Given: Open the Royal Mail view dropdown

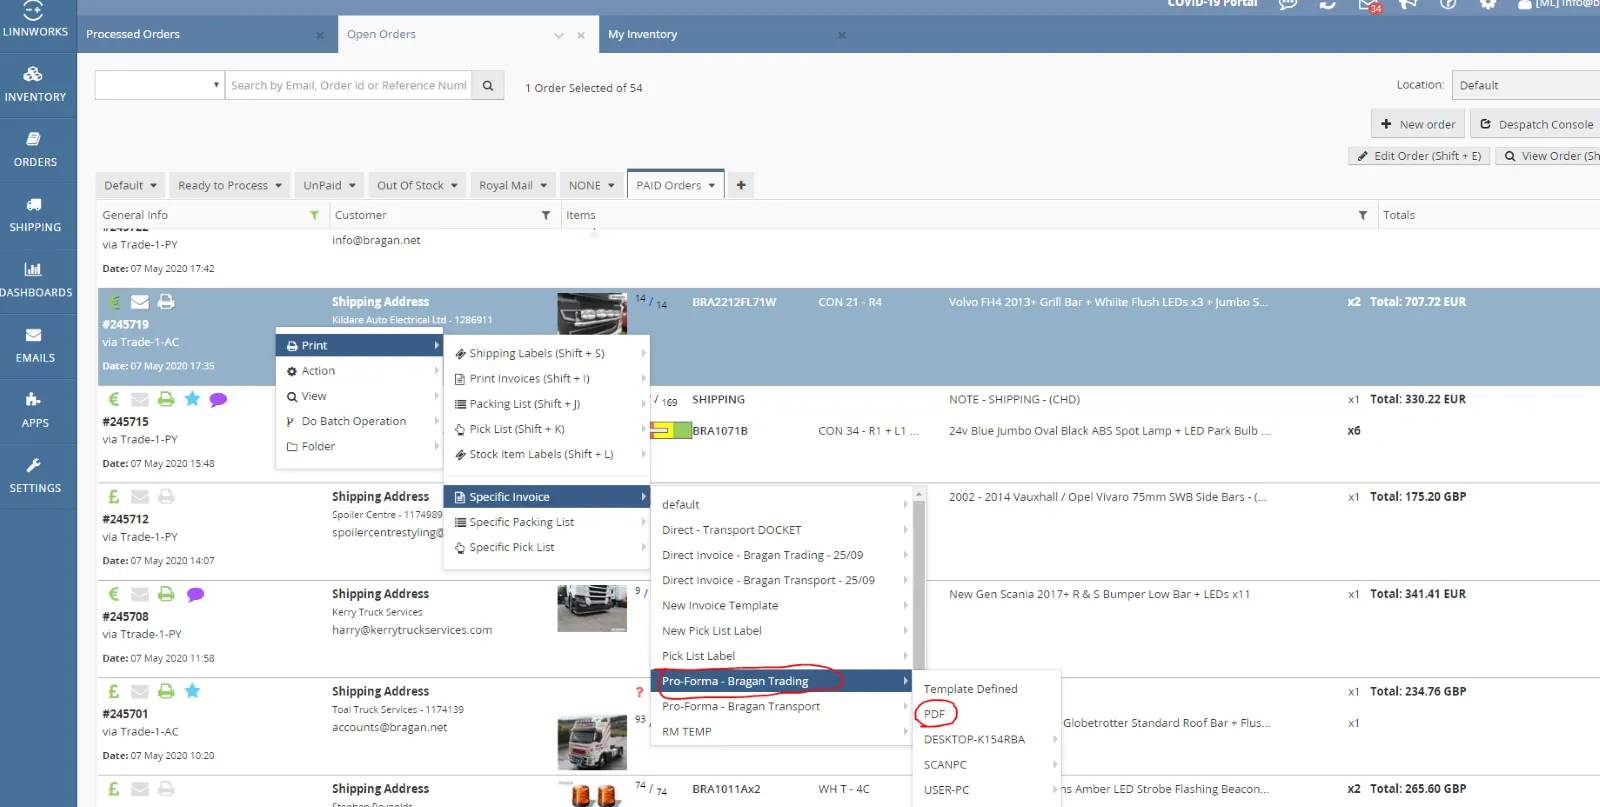Looking at the screenshot, I should [x=513, y=185].
